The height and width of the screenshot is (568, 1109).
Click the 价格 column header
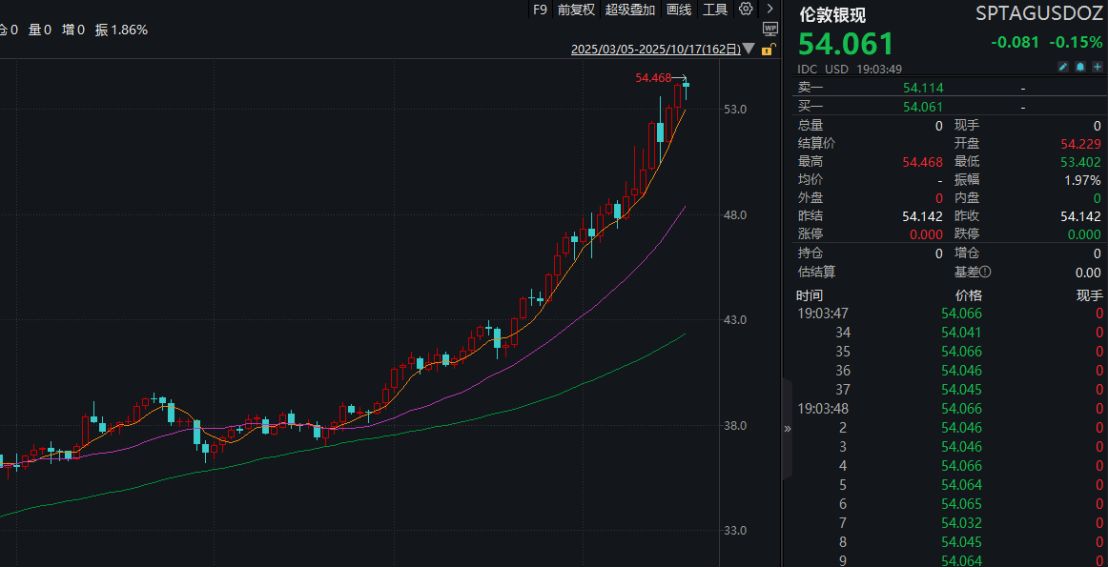pyautogui.click(x=968, y=295)
